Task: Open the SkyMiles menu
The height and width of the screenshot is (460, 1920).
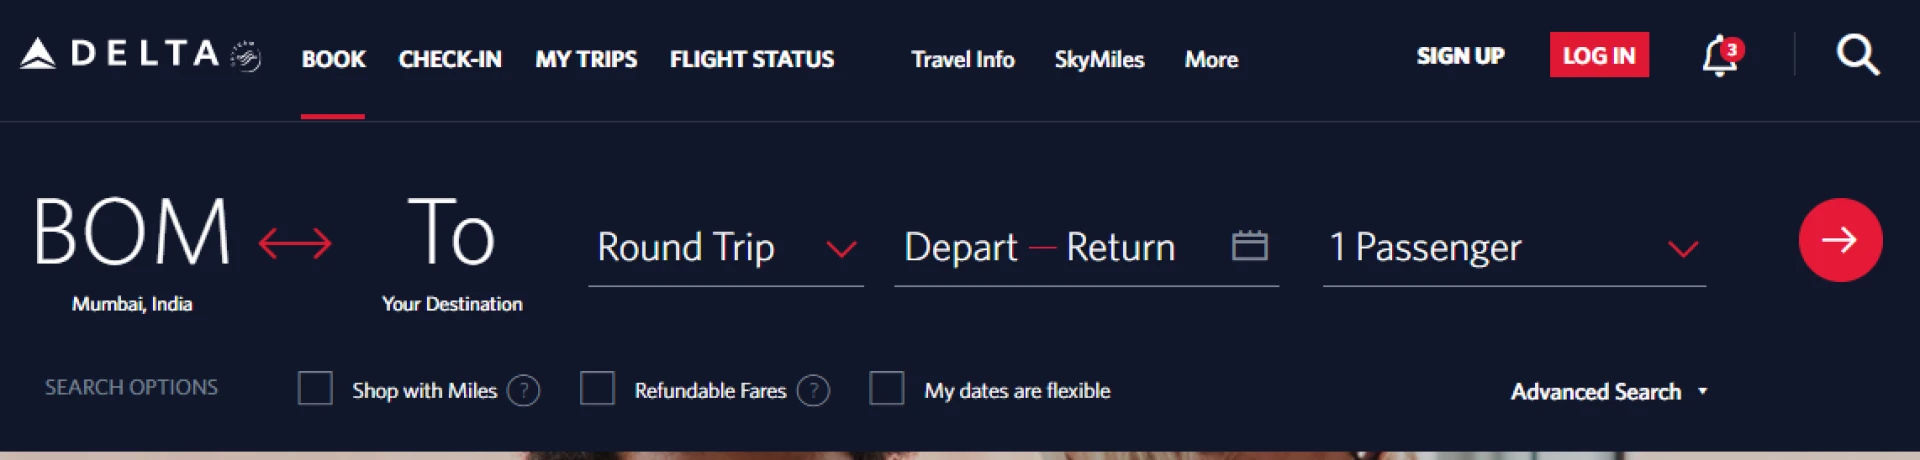Action: click(x=1099, y=60)
